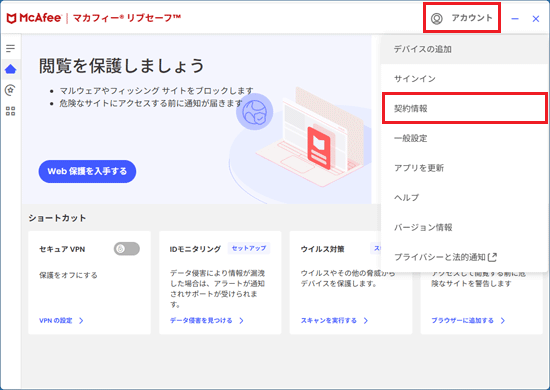Minimize the McAfee window
550x390 pixels.
click(x=515, y=19)
